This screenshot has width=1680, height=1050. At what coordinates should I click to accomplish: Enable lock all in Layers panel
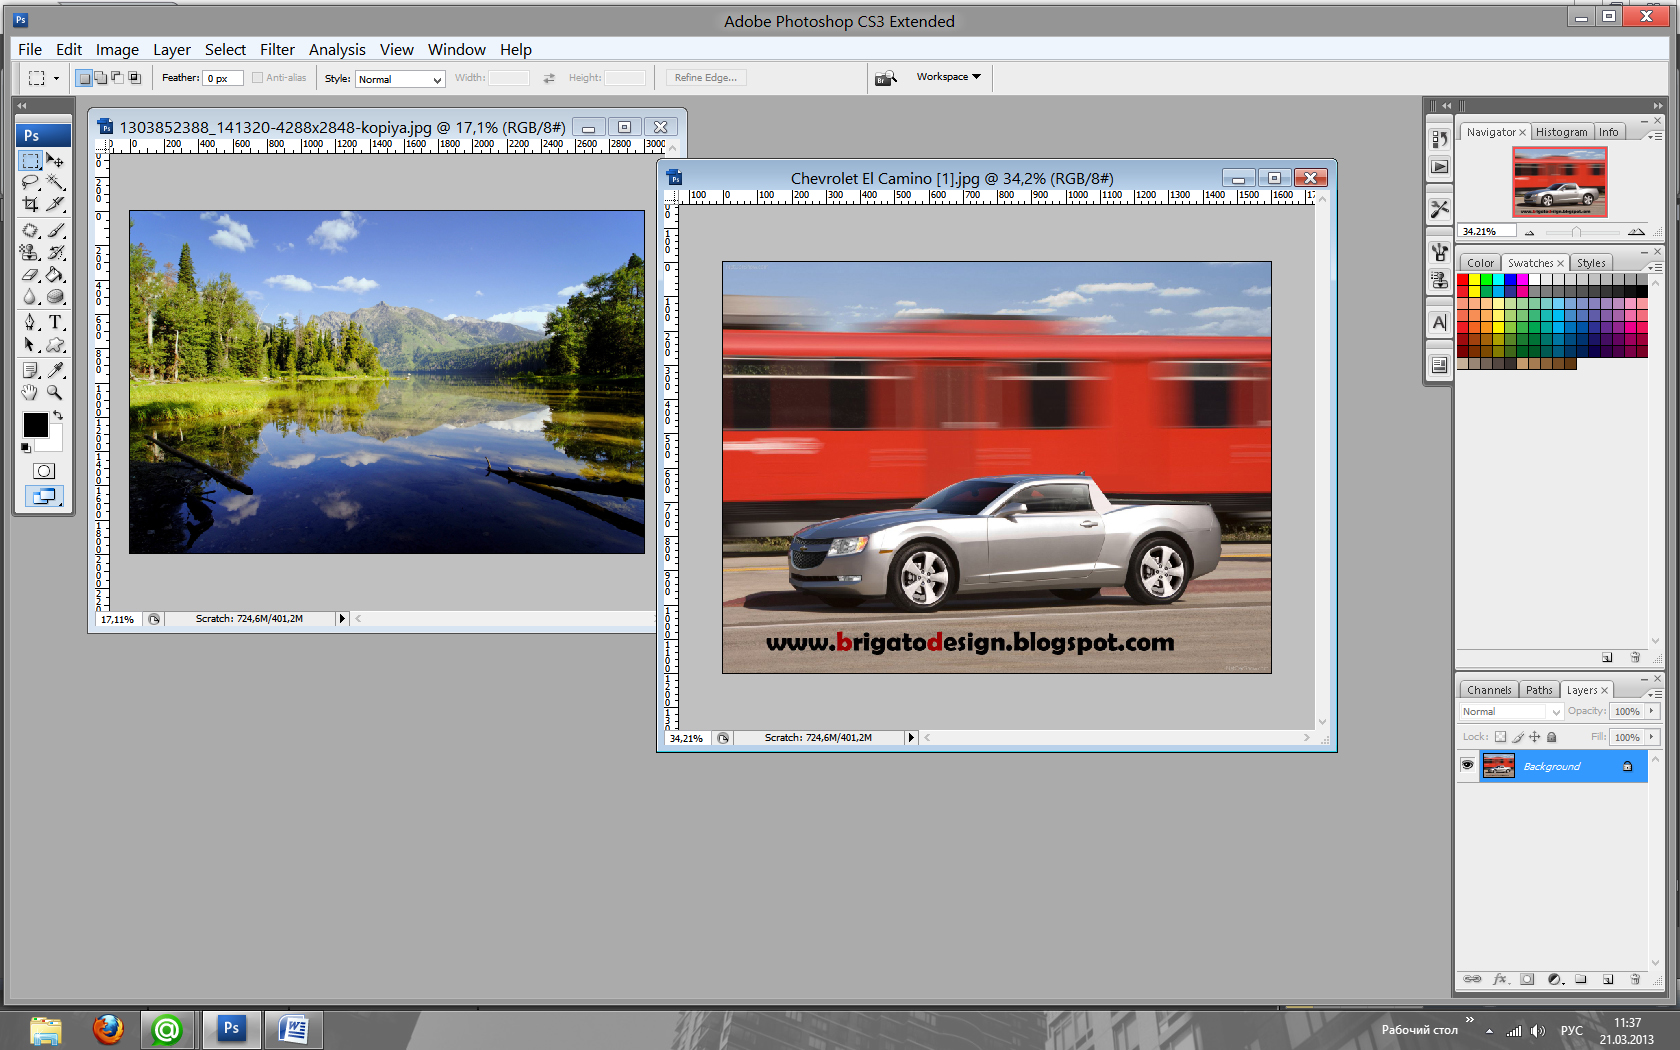(1552, 737)
